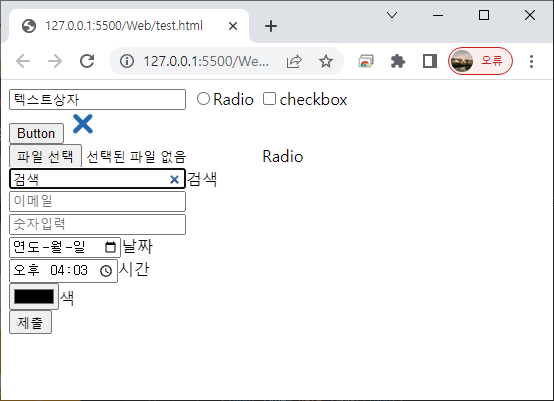Click 파일 선택 to choose a file
554x401 pixels.
45,155
